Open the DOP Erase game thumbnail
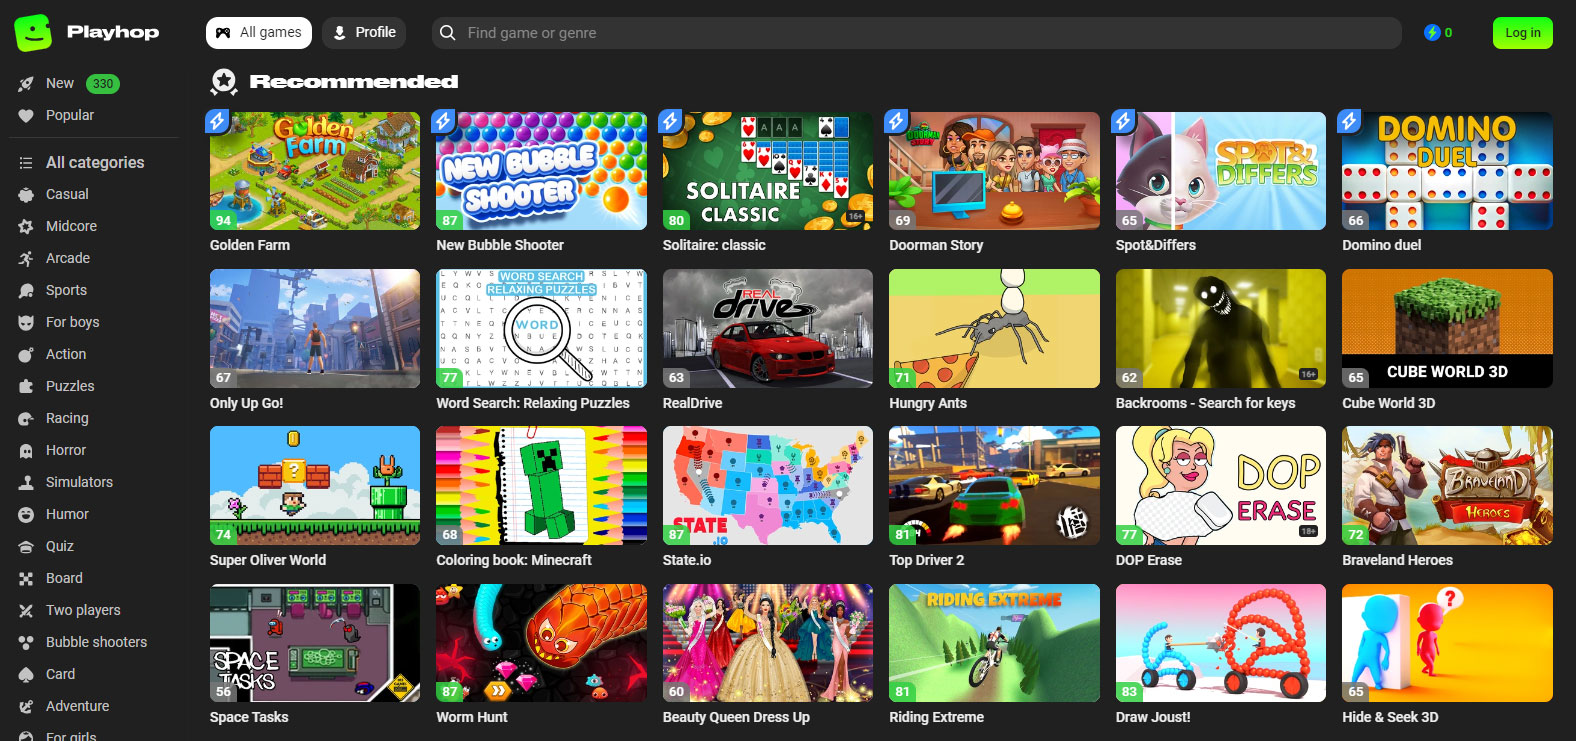Screen dimensions: 1576x741 tap(1221, 485)
